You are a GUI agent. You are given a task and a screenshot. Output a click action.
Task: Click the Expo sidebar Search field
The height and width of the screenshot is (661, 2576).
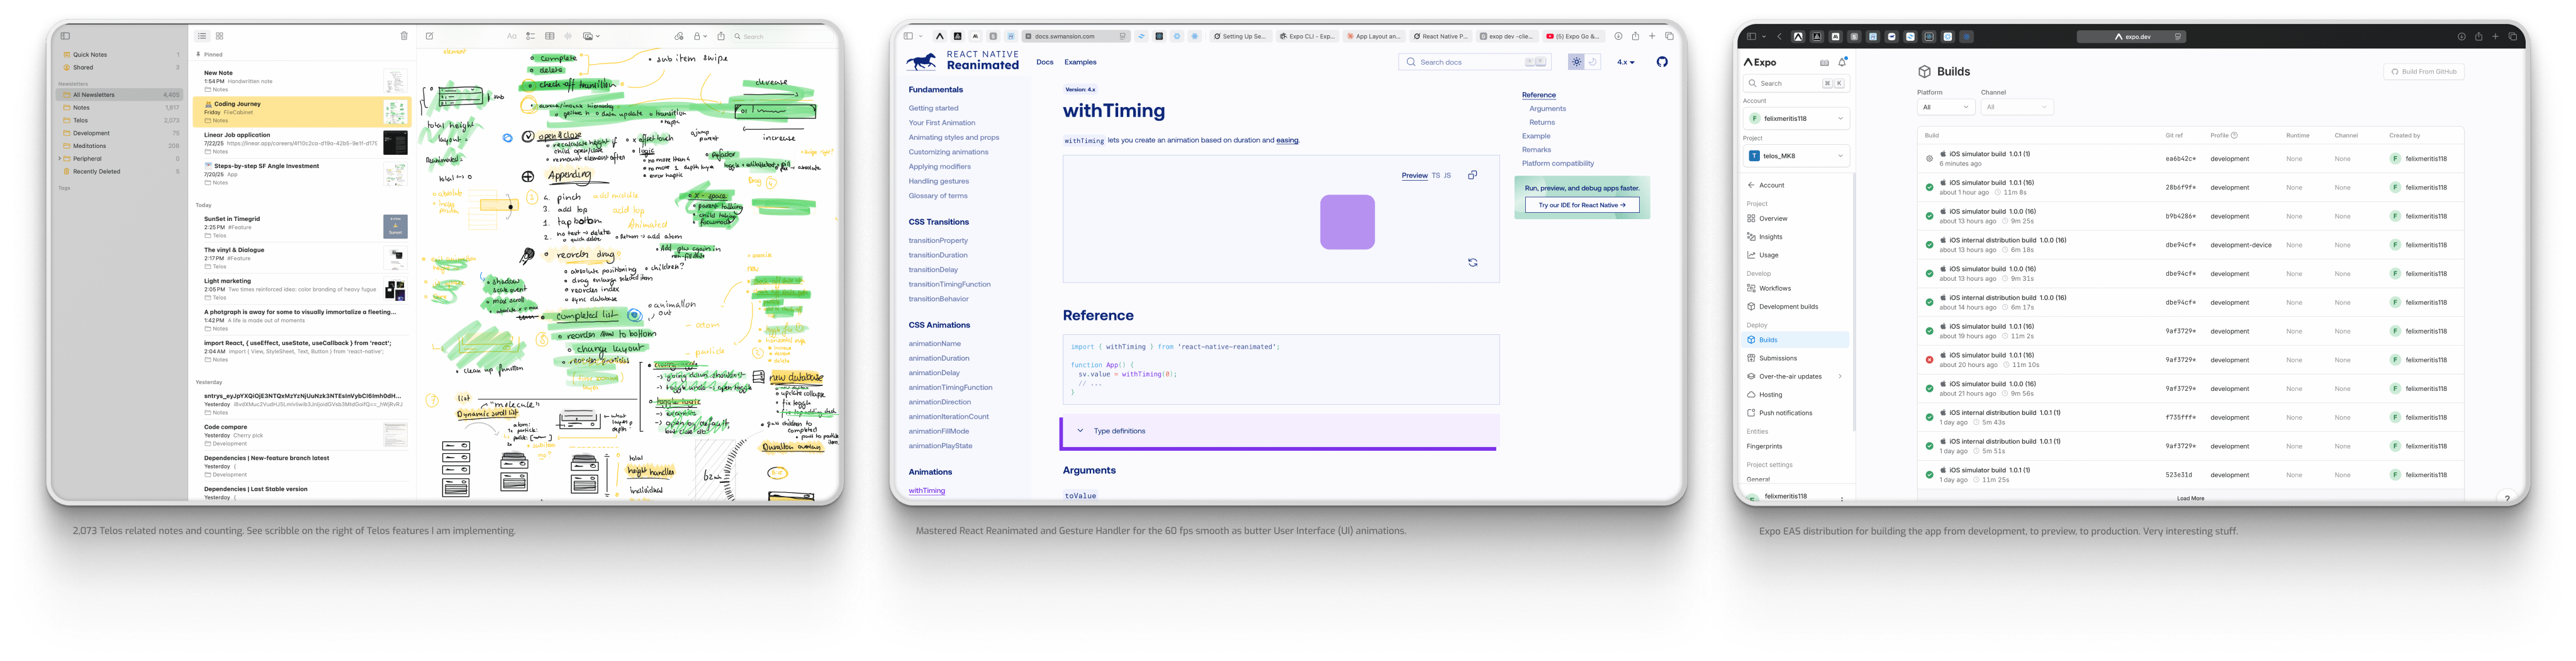tap(1796, 84)
